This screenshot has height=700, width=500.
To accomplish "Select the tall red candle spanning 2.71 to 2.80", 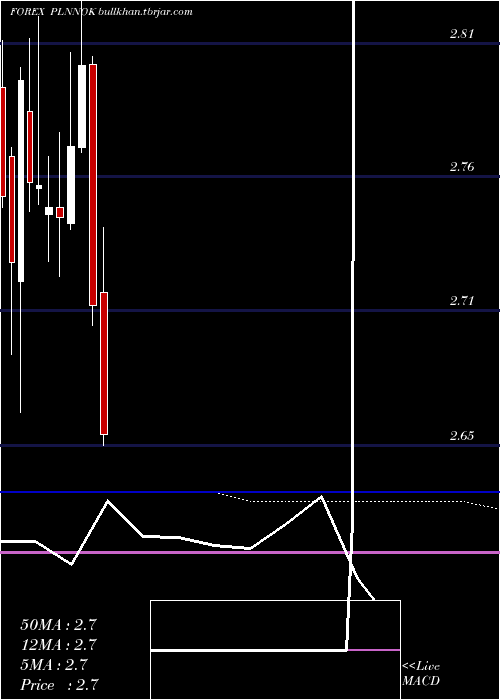I will [93, 185].
